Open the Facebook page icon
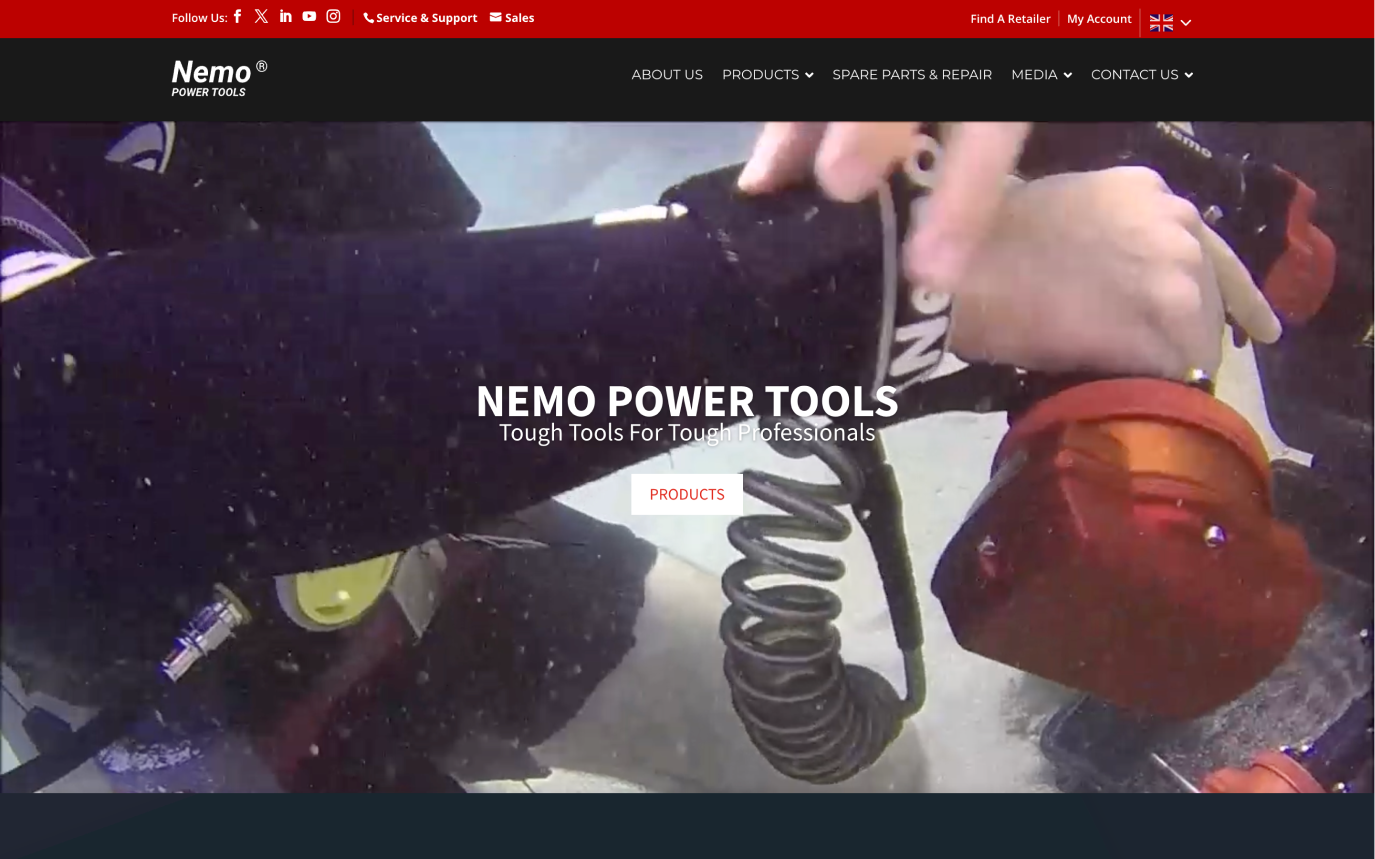This screenshot has width=1375, height=859. click(237, 16)
